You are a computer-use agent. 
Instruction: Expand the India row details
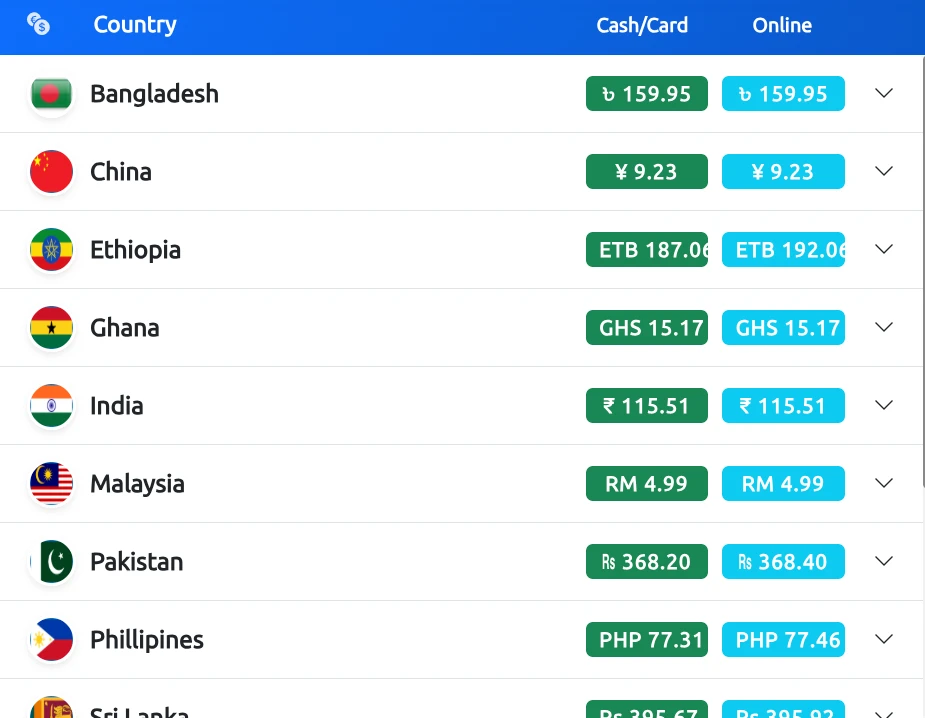pyautogui.click(x=884, y=405)
